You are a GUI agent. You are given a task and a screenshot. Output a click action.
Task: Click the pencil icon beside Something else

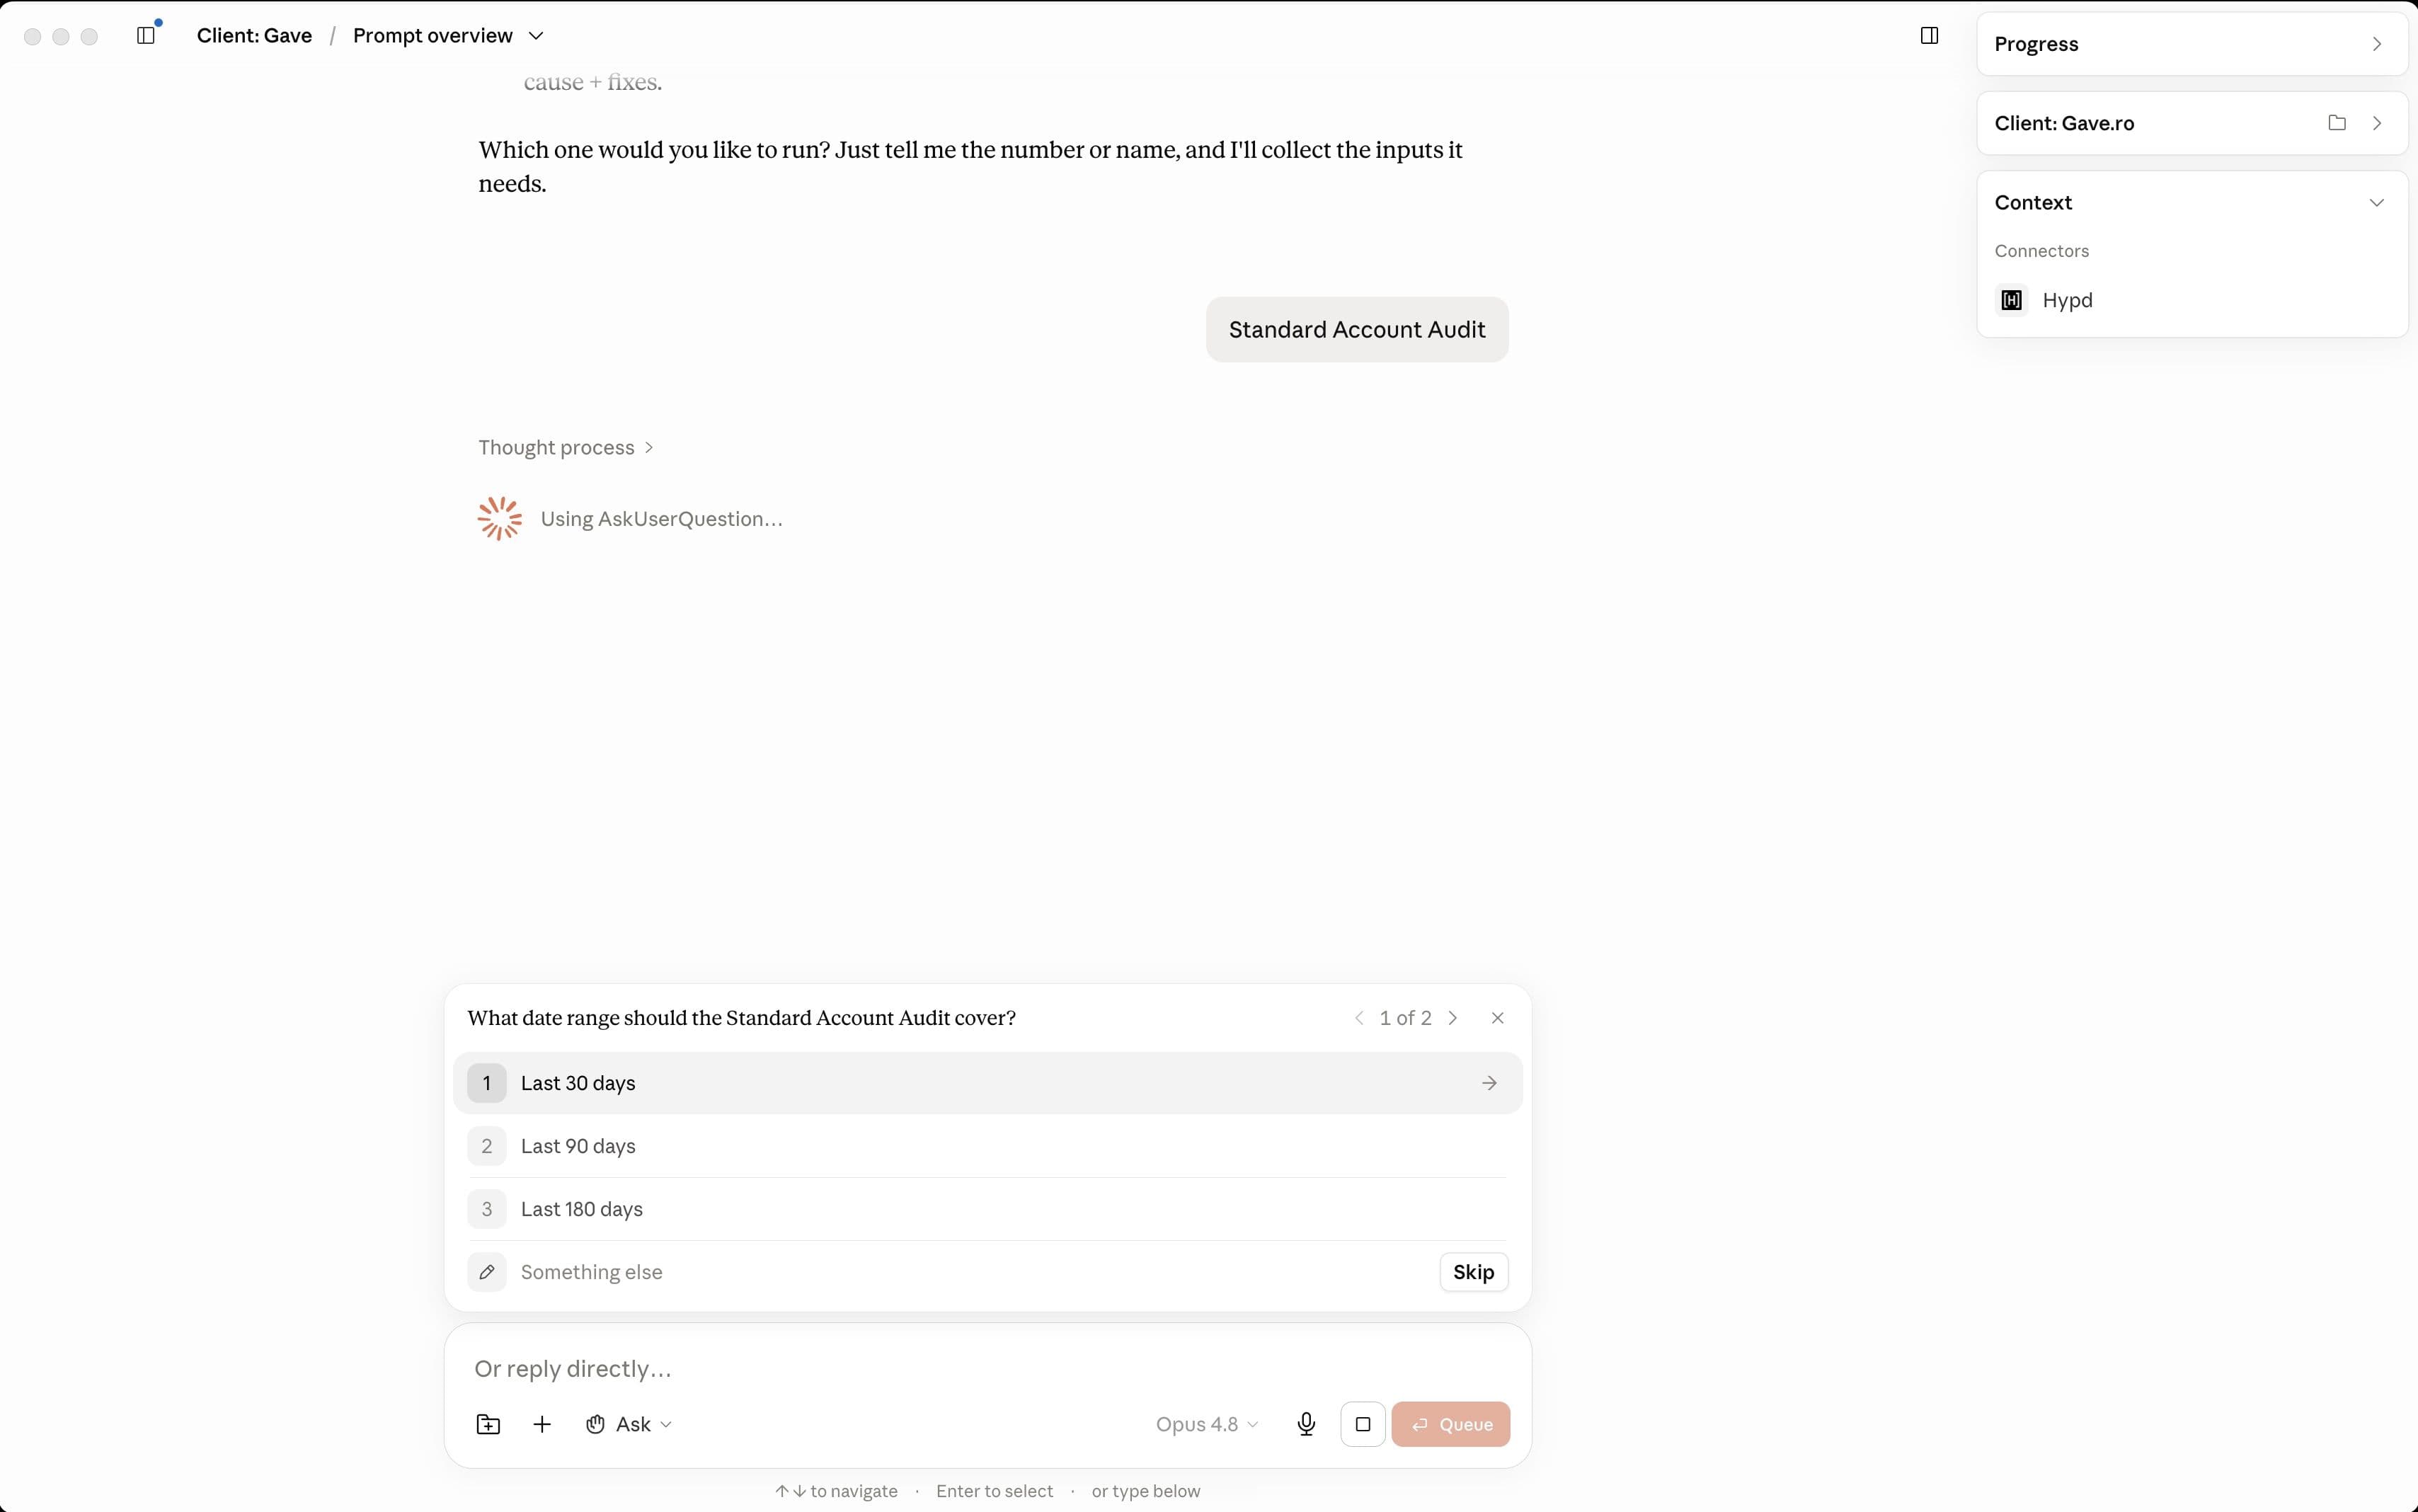[x=487, y=1272]
